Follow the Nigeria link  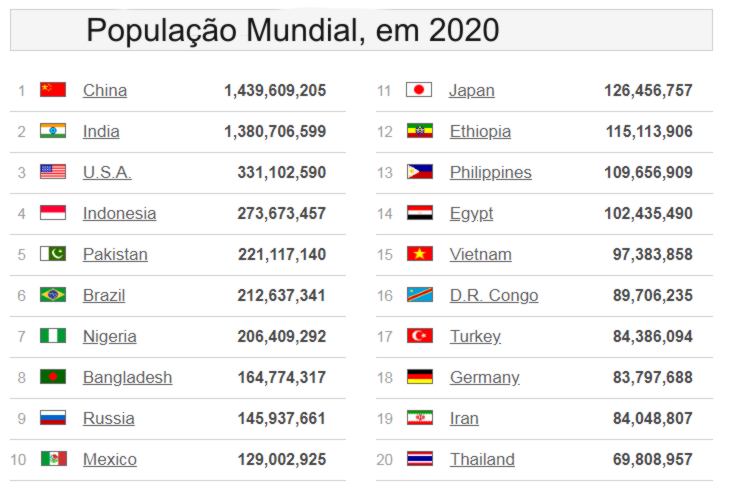click(x=109, y=336)
